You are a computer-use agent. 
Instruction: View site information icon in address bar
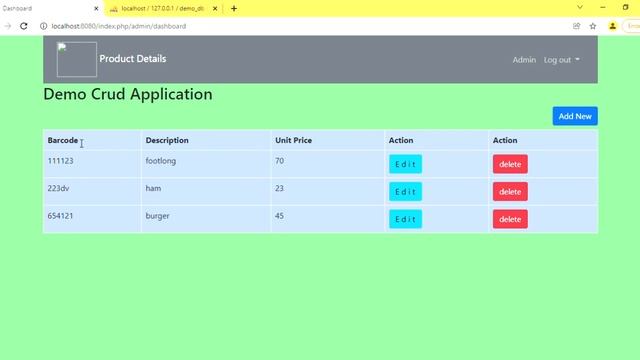click(x=43, y=26)
